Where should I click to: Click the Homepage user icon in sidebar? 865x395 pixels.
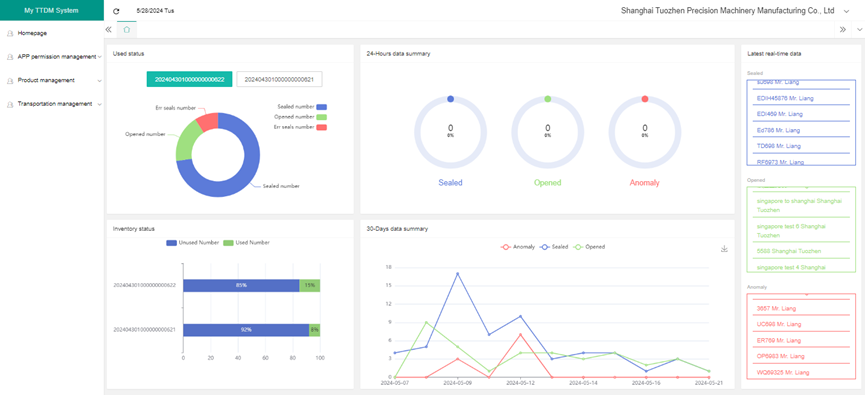click(x=10, y=34)
